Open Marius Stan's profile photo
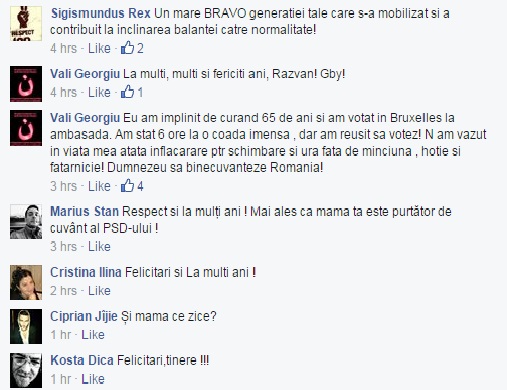The width and height of the screenshot is (507, 390). click(26, 221)
